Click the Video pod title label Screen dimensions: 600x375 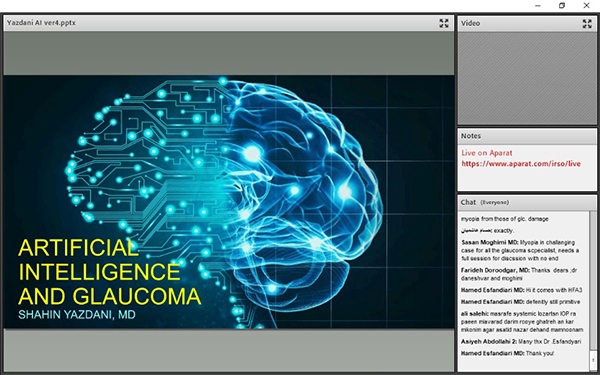[x=470, y=23]
